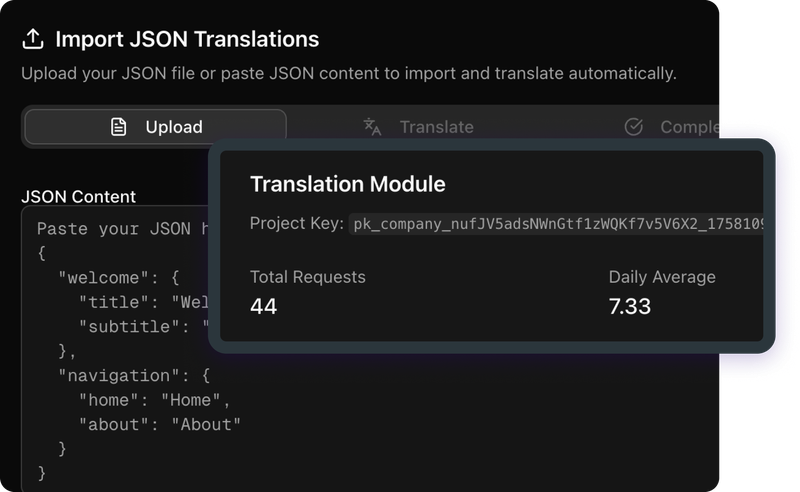The image size is (800, 492).
Task: Click the Daily Average label
Action: coord(661,277)
